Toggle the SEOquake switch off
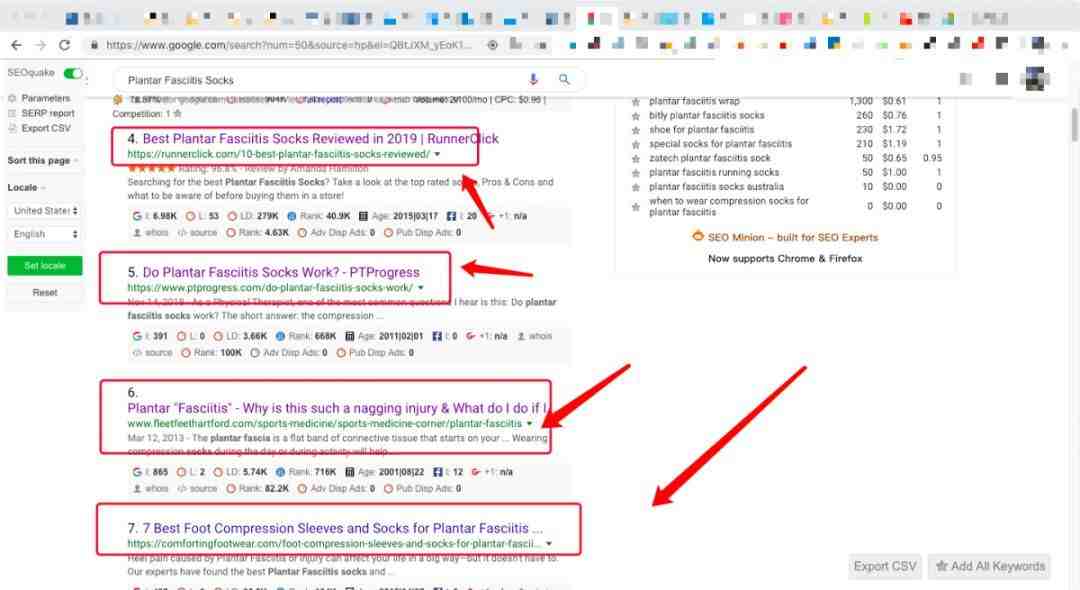1080x590 pixels. (x=72, y=73)
